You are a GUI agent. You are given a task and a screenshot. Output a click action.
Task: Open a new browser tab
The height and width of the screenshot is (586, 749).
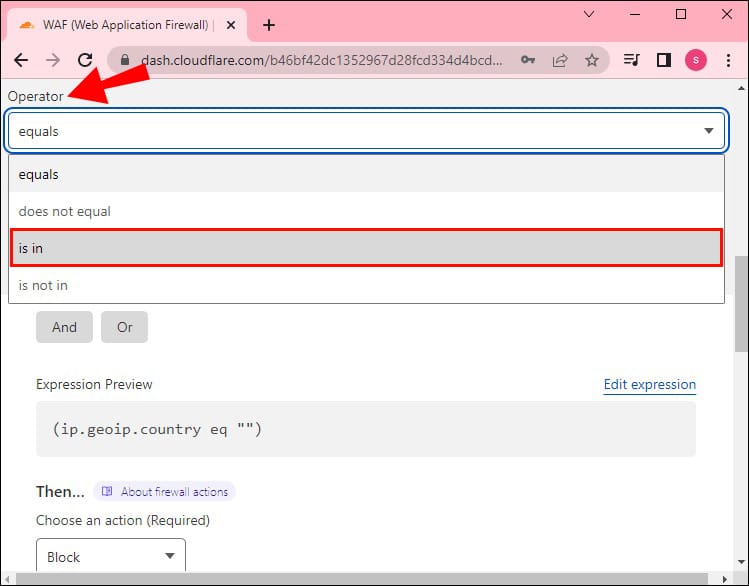[x=268, y=25]
